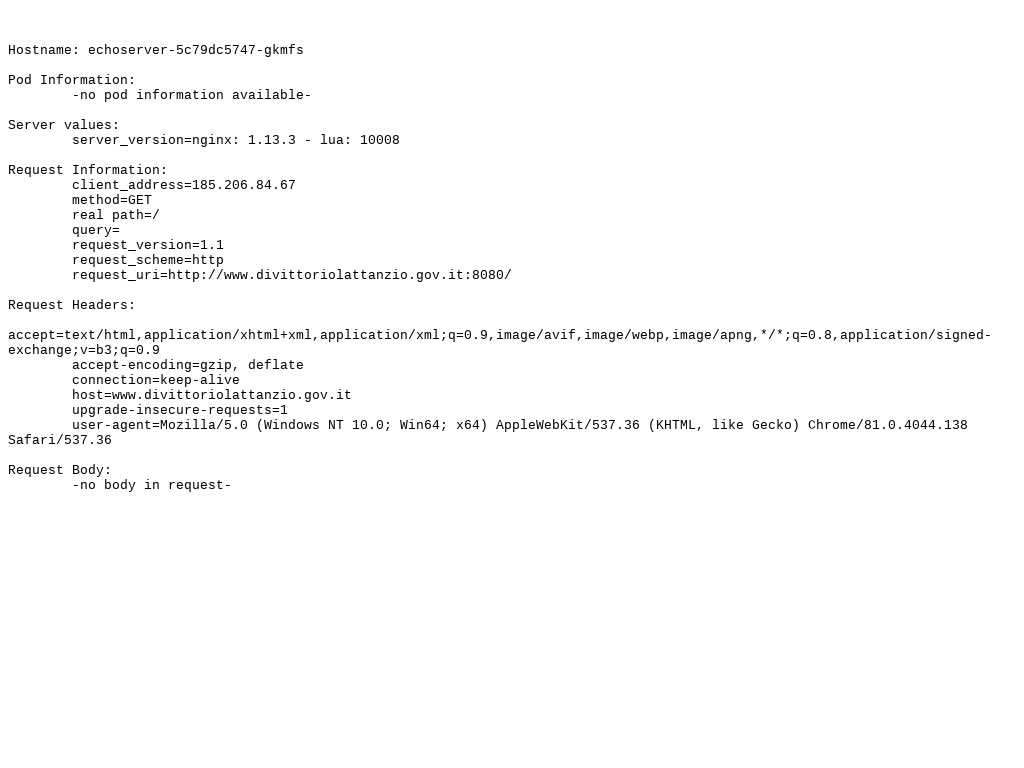Click the Pod Information heading

[72, 80]
